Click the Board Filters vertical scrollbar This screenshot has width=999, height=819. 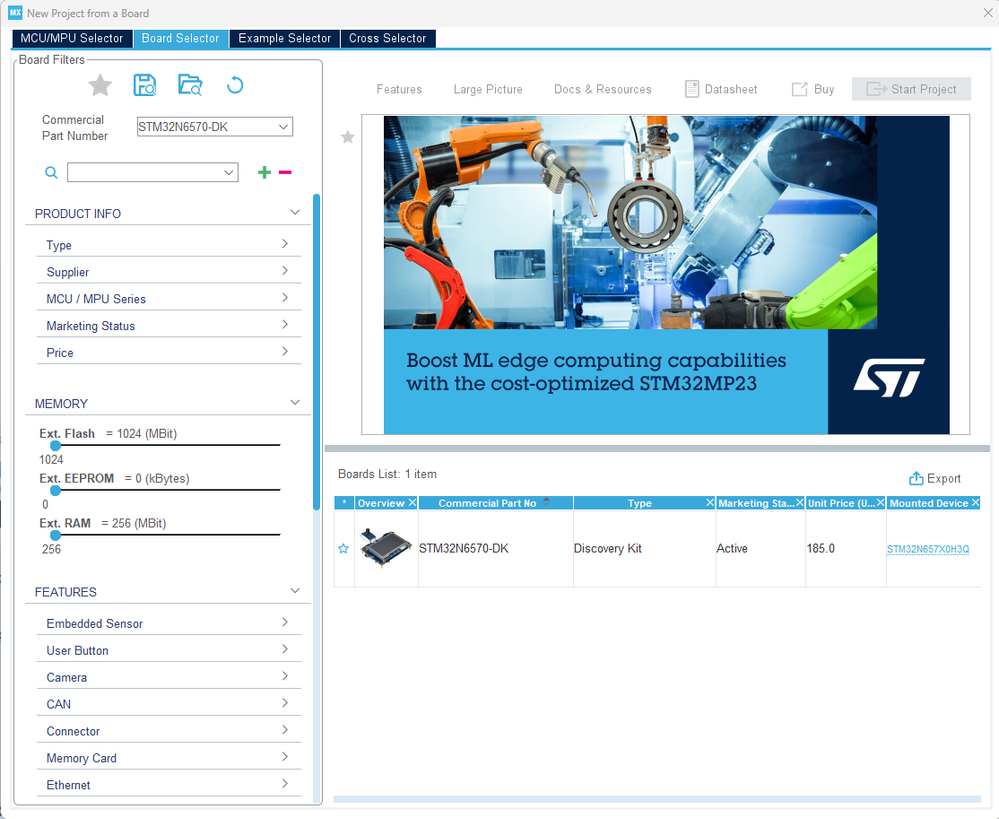[317, 352]
